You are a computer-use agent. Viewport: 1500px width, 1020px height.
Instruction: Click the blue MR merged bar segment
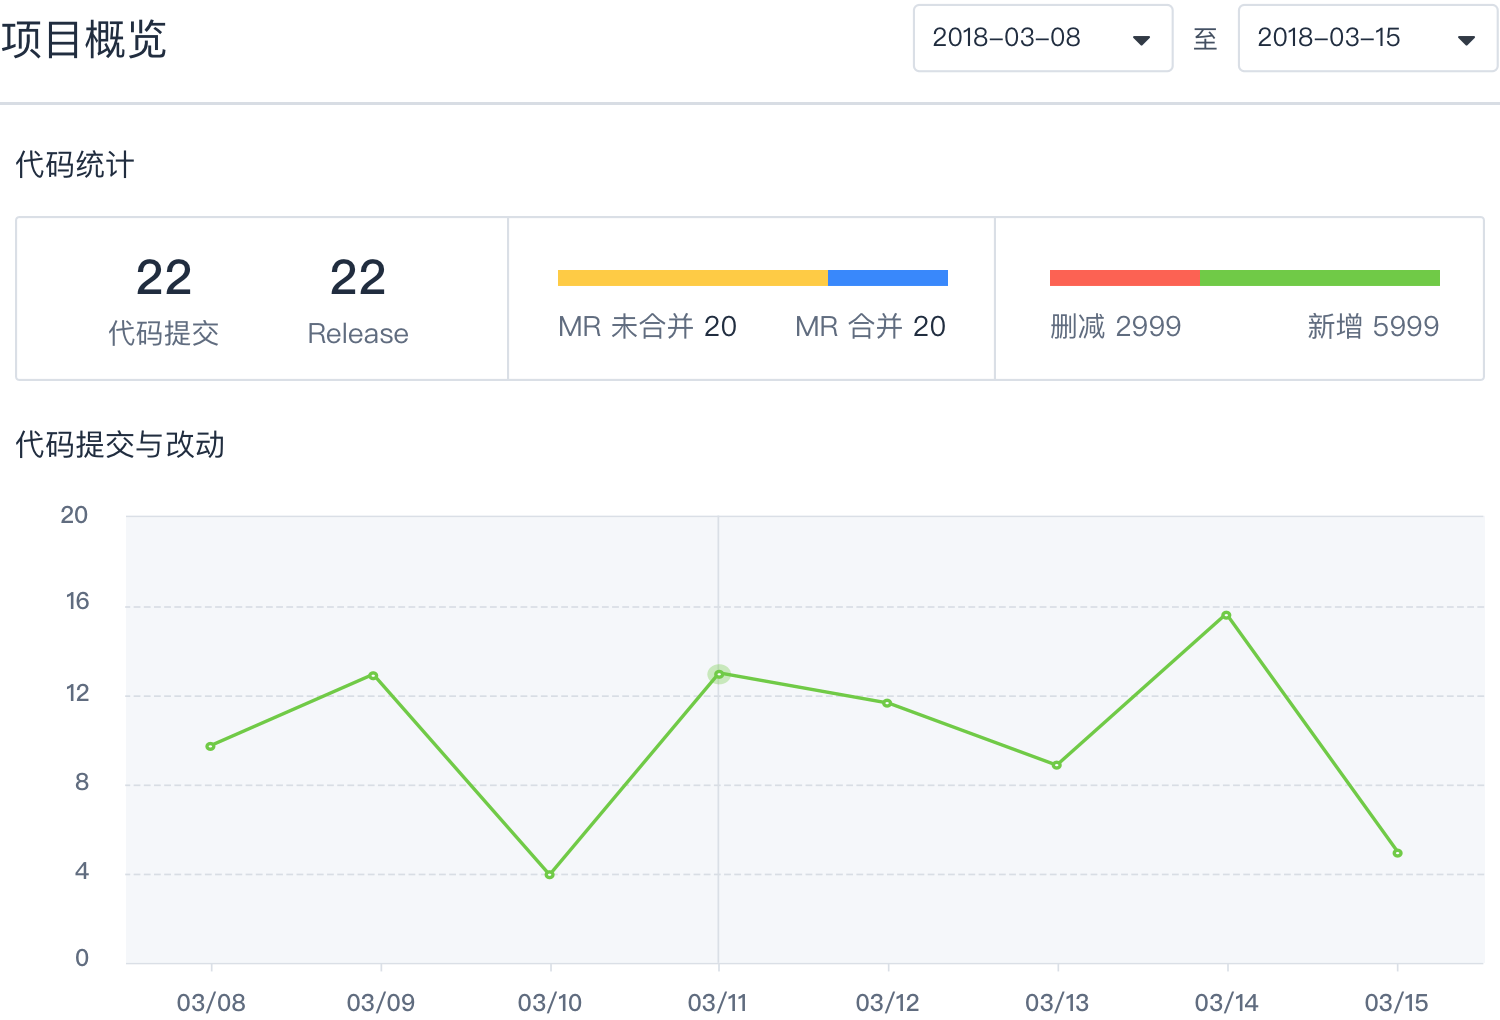click(x=888, y=278)
